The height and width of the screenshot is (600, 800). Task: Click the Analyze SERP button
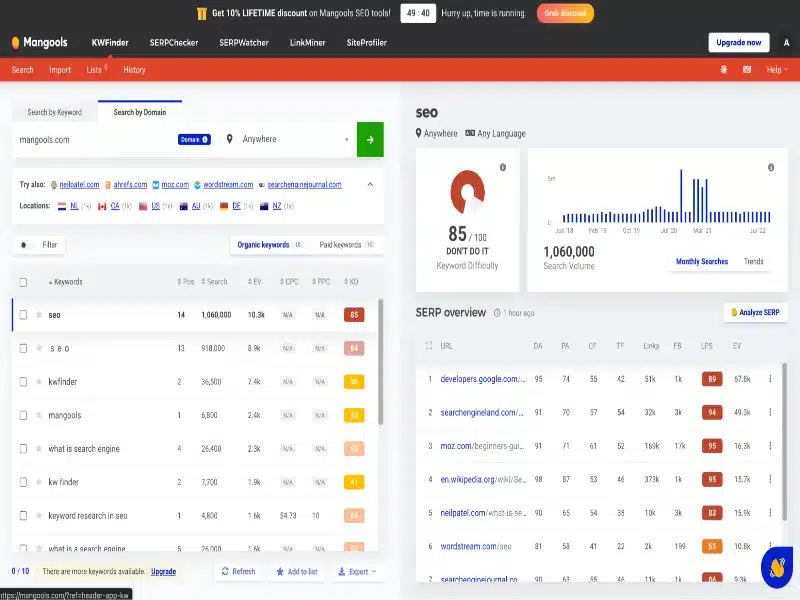pyautogui.click(x=756, y=312)
